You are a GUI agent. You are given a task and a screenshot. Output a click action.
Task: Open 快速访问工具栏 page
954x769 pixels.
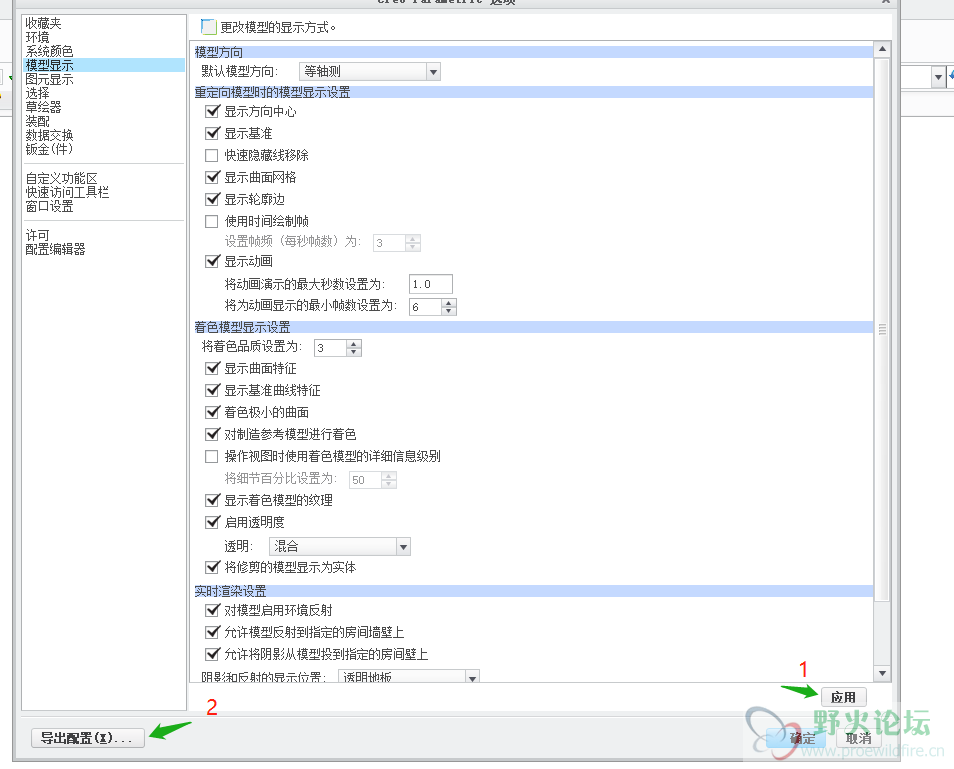click(x=67, y=192)
